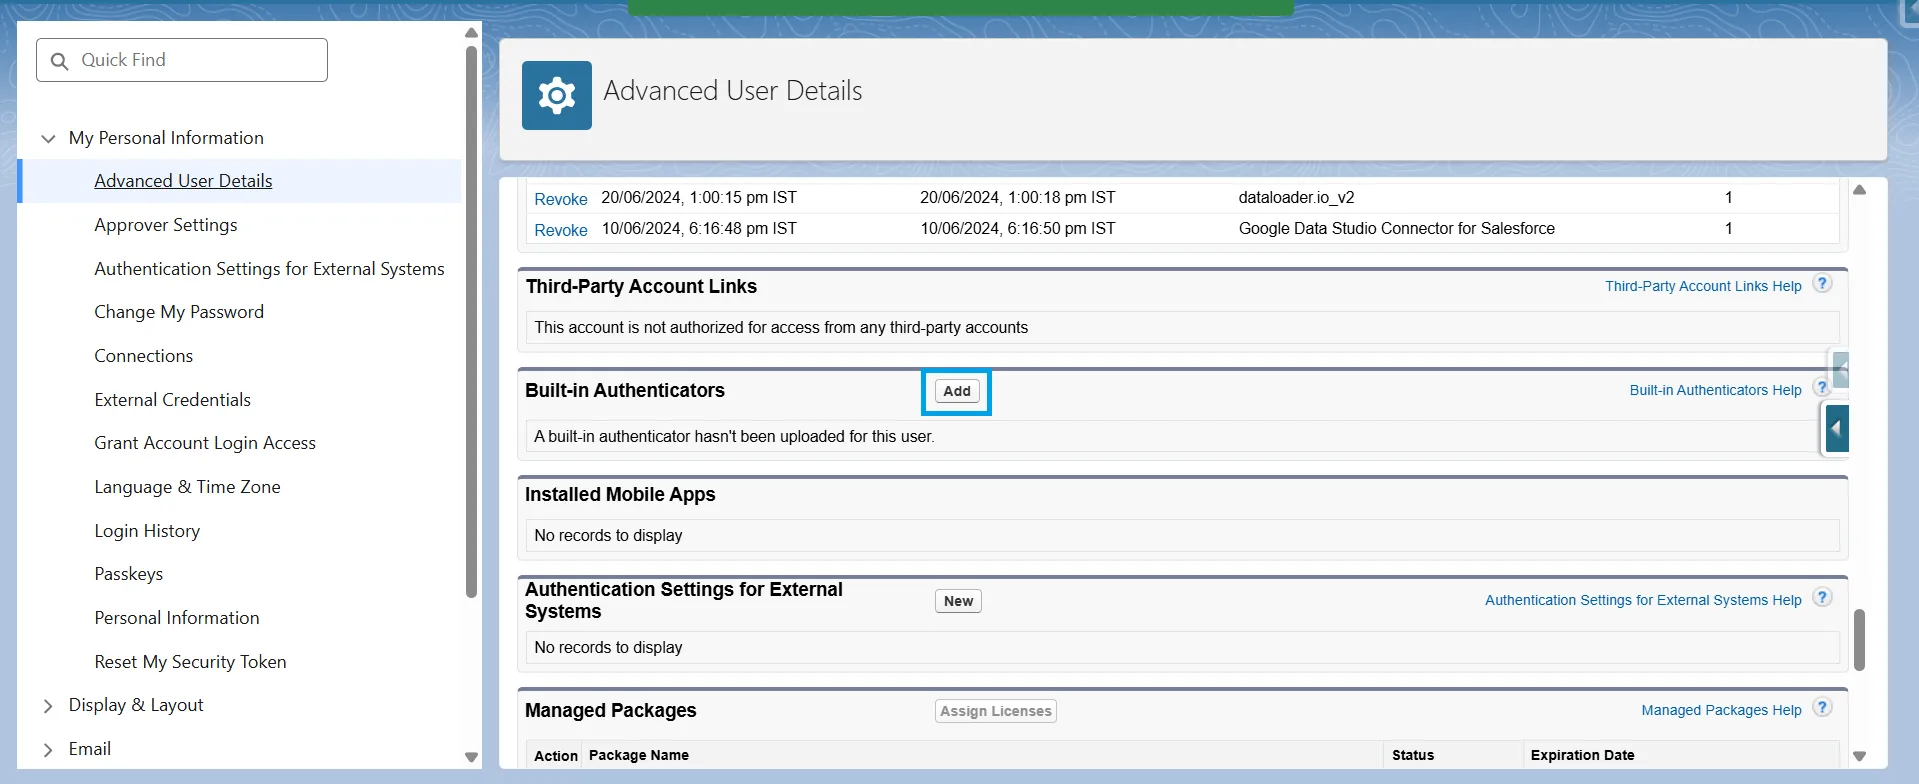Select Language & Time Zone
The image size is (1919, 784).
187,487
